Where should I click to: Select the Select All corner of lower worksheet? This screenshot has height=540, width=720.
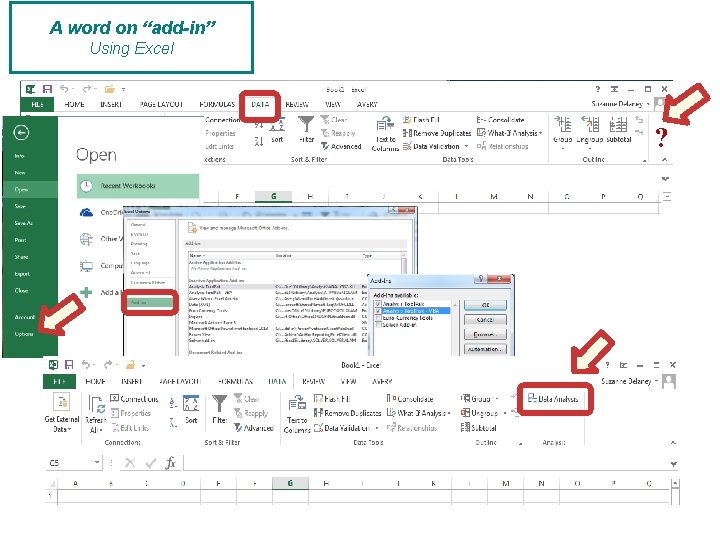[52, 484]
